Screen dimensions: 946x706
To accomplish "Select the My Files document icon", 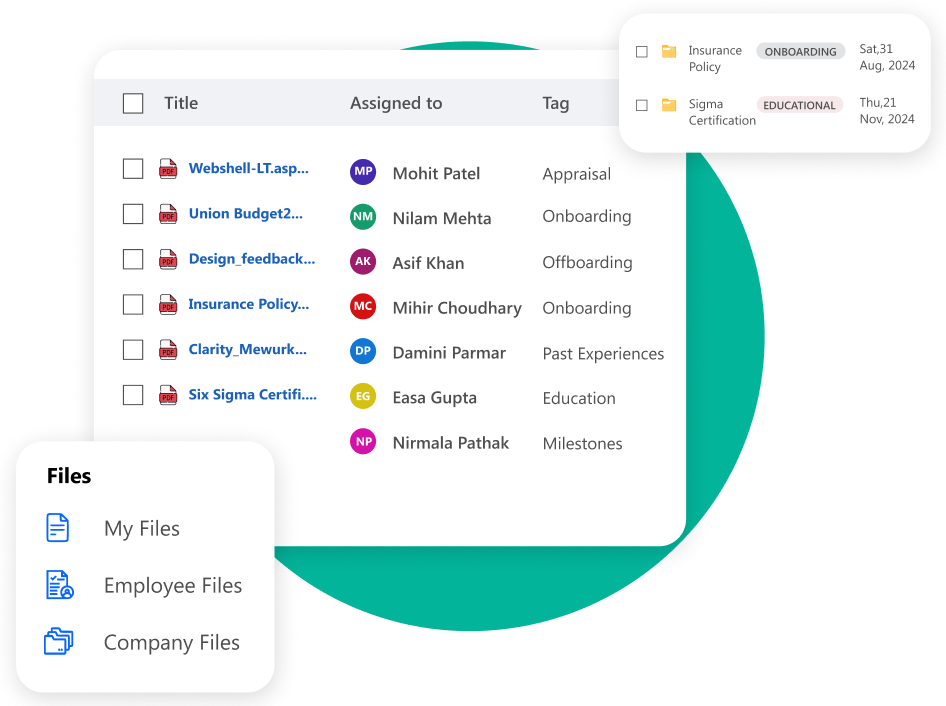I will [59, 527].
